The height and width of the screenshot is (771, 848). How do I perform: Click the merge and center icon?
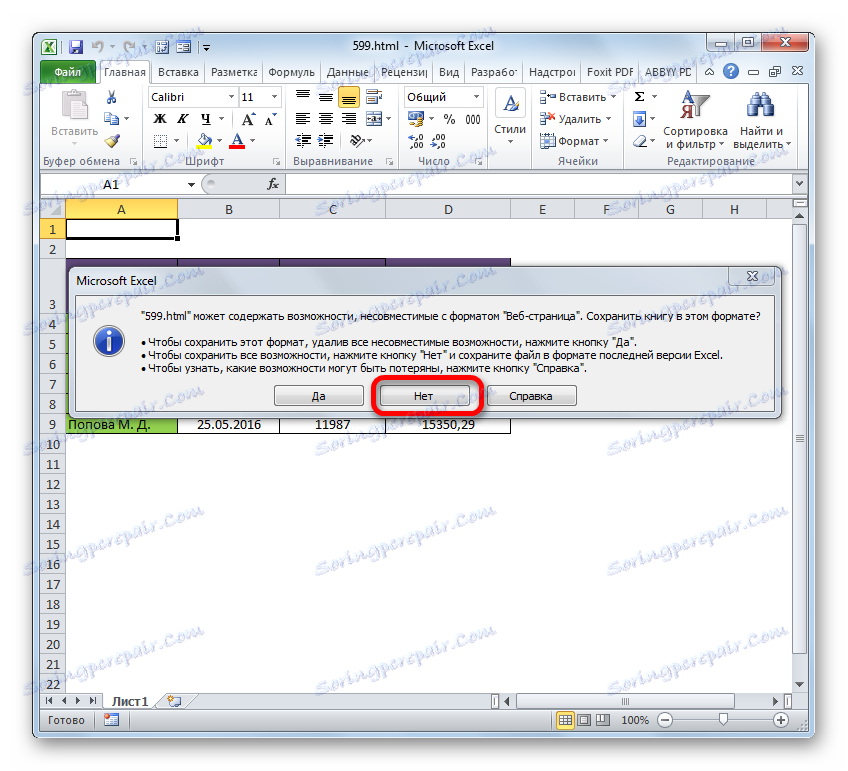click(374, 118)
